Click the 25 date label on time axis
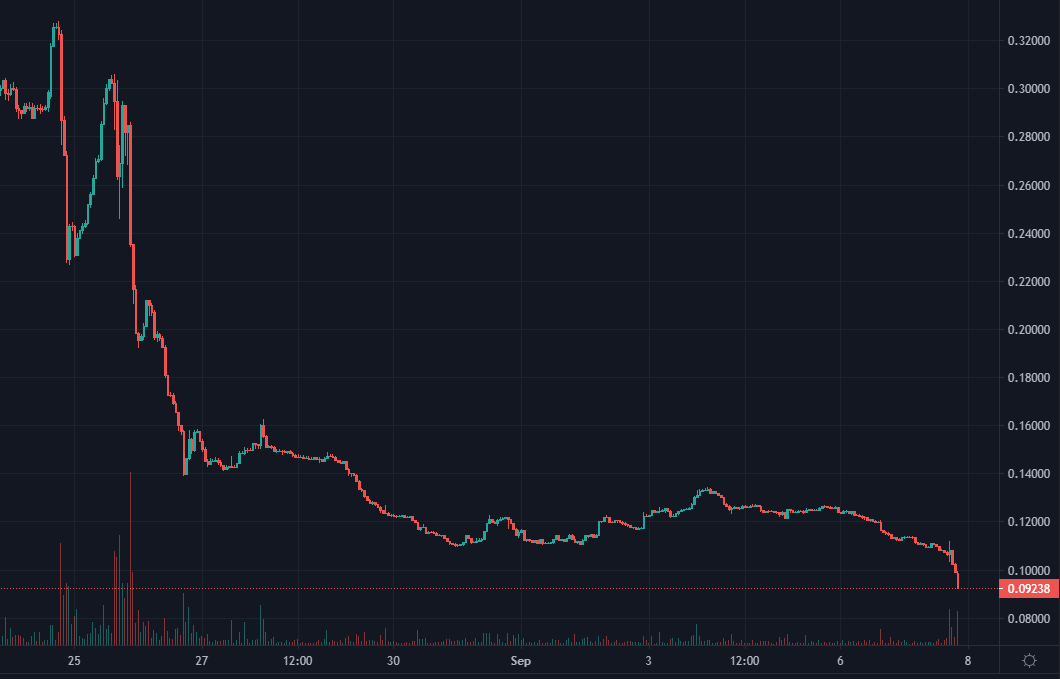Image resolution: width=1060 pixels, height=679 pixels. [74, 661]
